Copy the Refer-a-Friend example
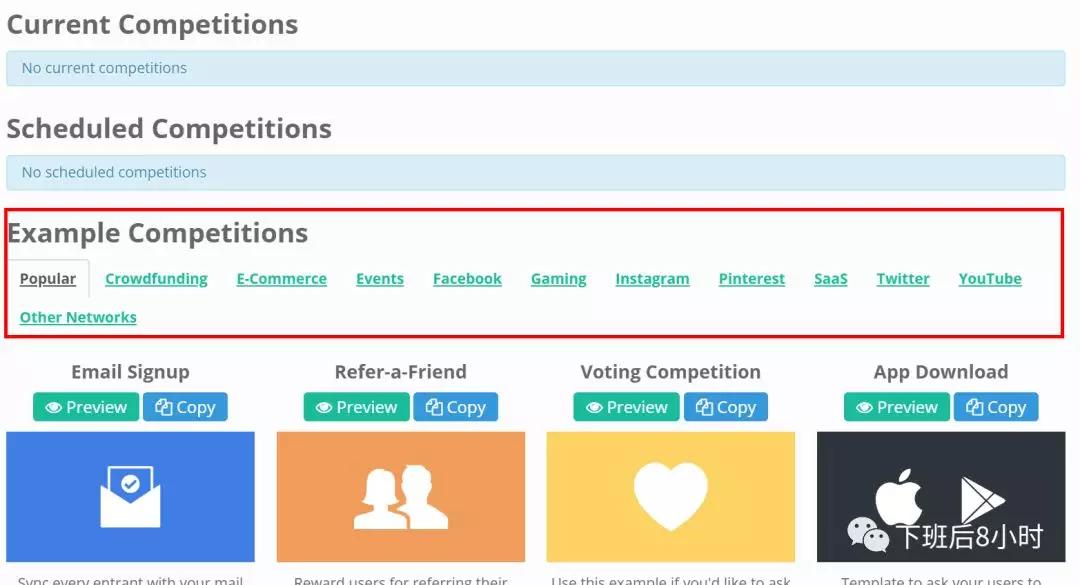Image resolution: width=1080 pixels, height=585 pixels. point(455,407)
